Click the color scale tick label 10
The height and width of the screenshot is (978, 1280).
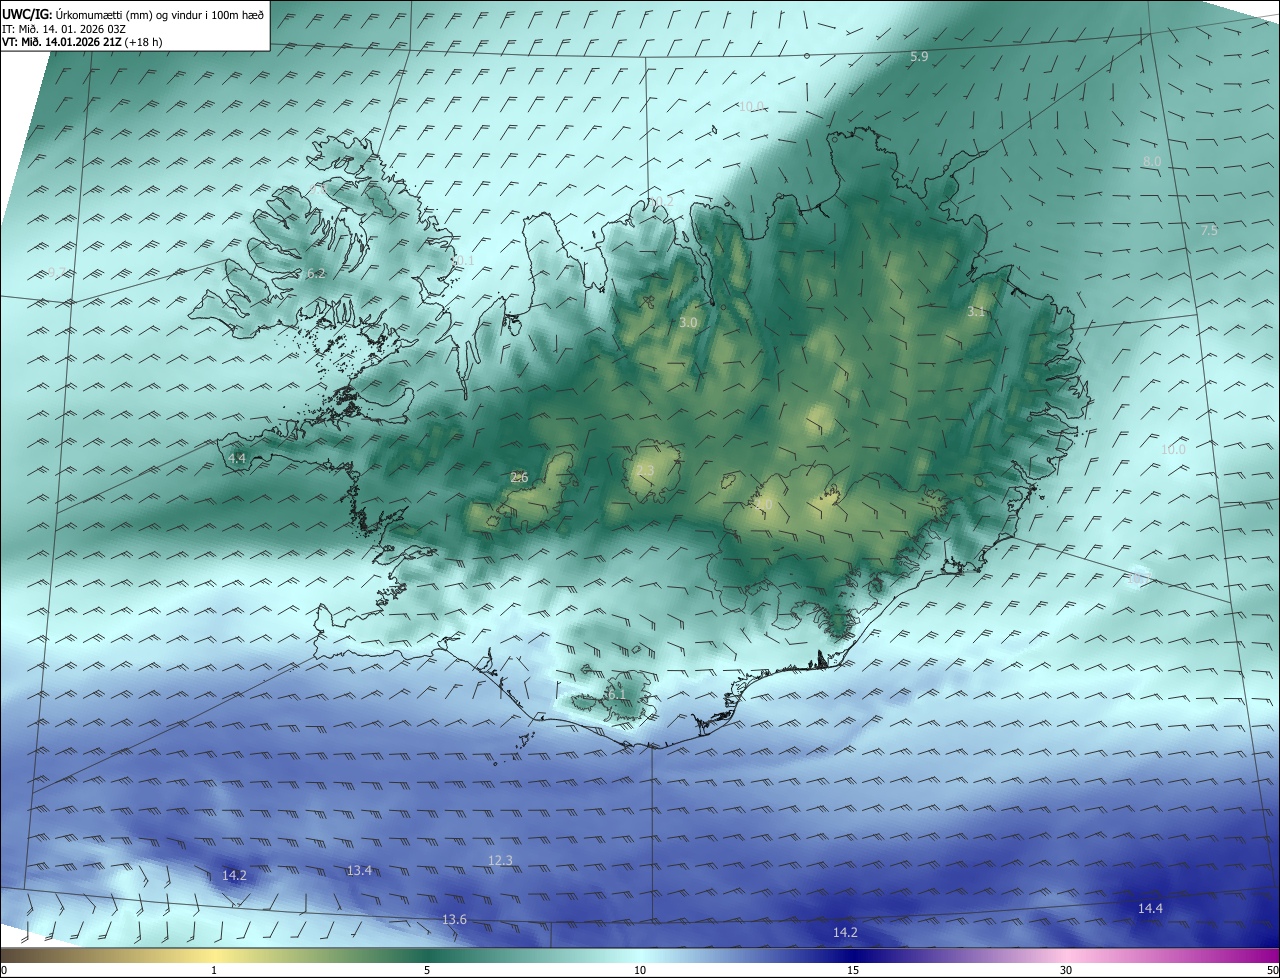click(640, 970)
